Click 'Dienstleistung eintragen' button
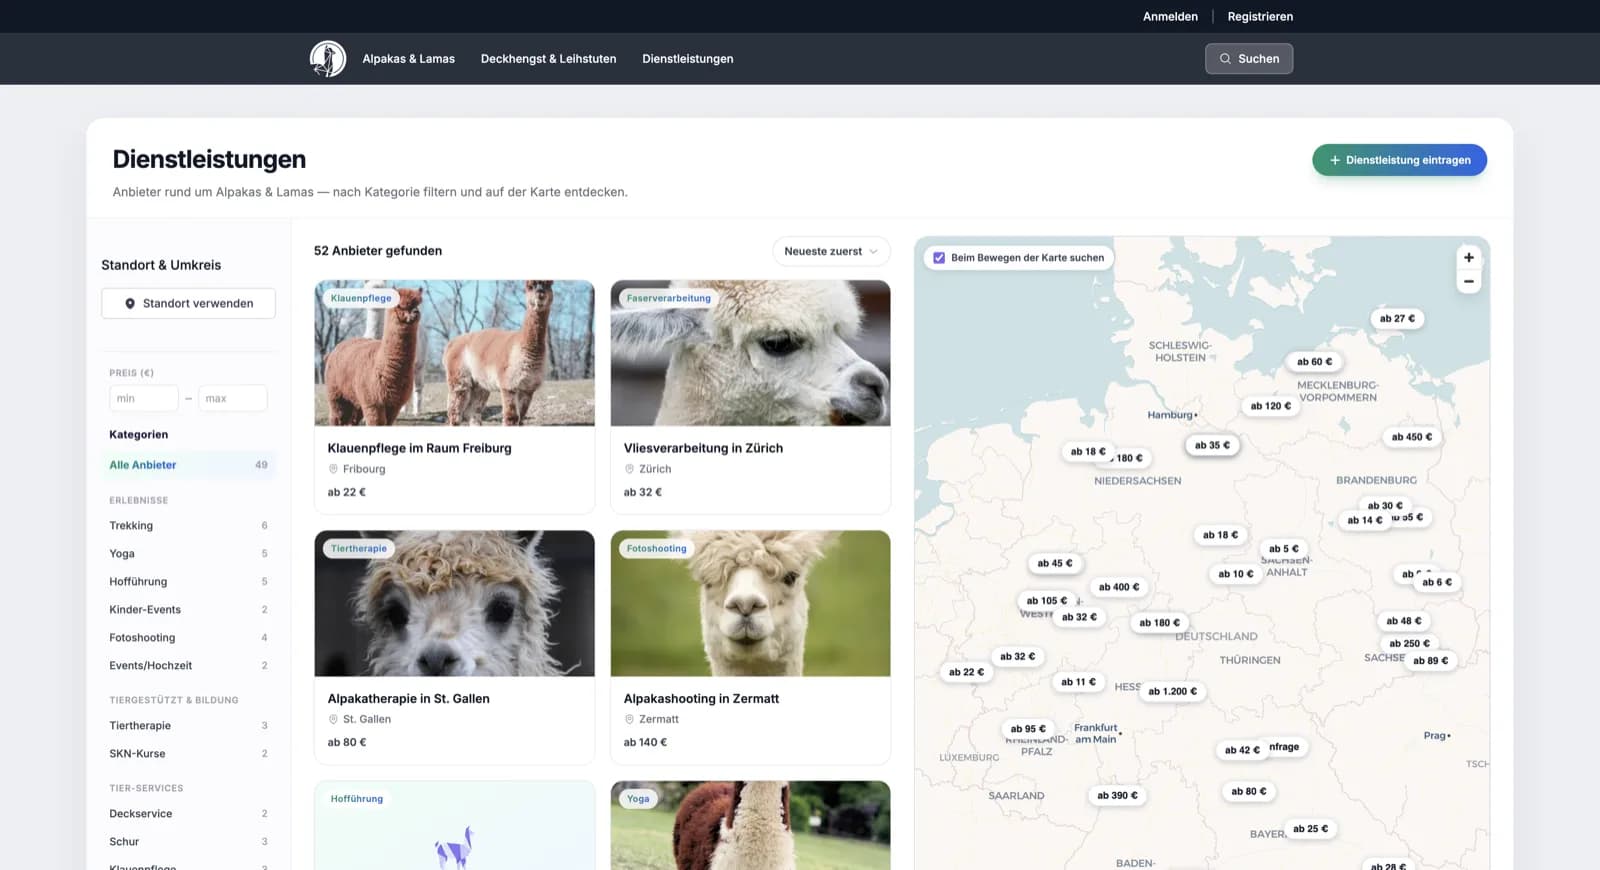Viewport: 1600px width, 870px height. 1399,160
